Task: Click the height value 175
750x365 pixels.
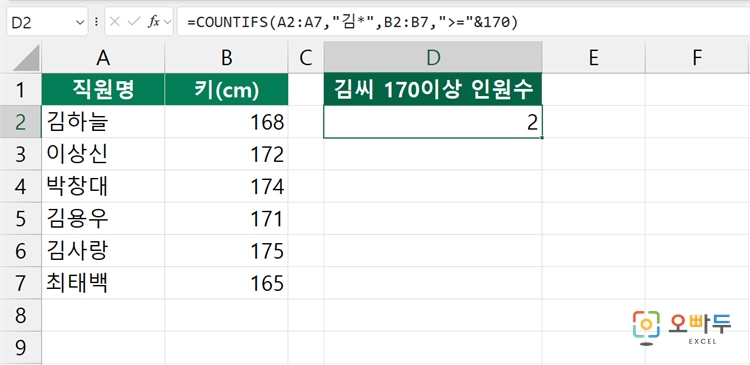Action: coord(226,251)
